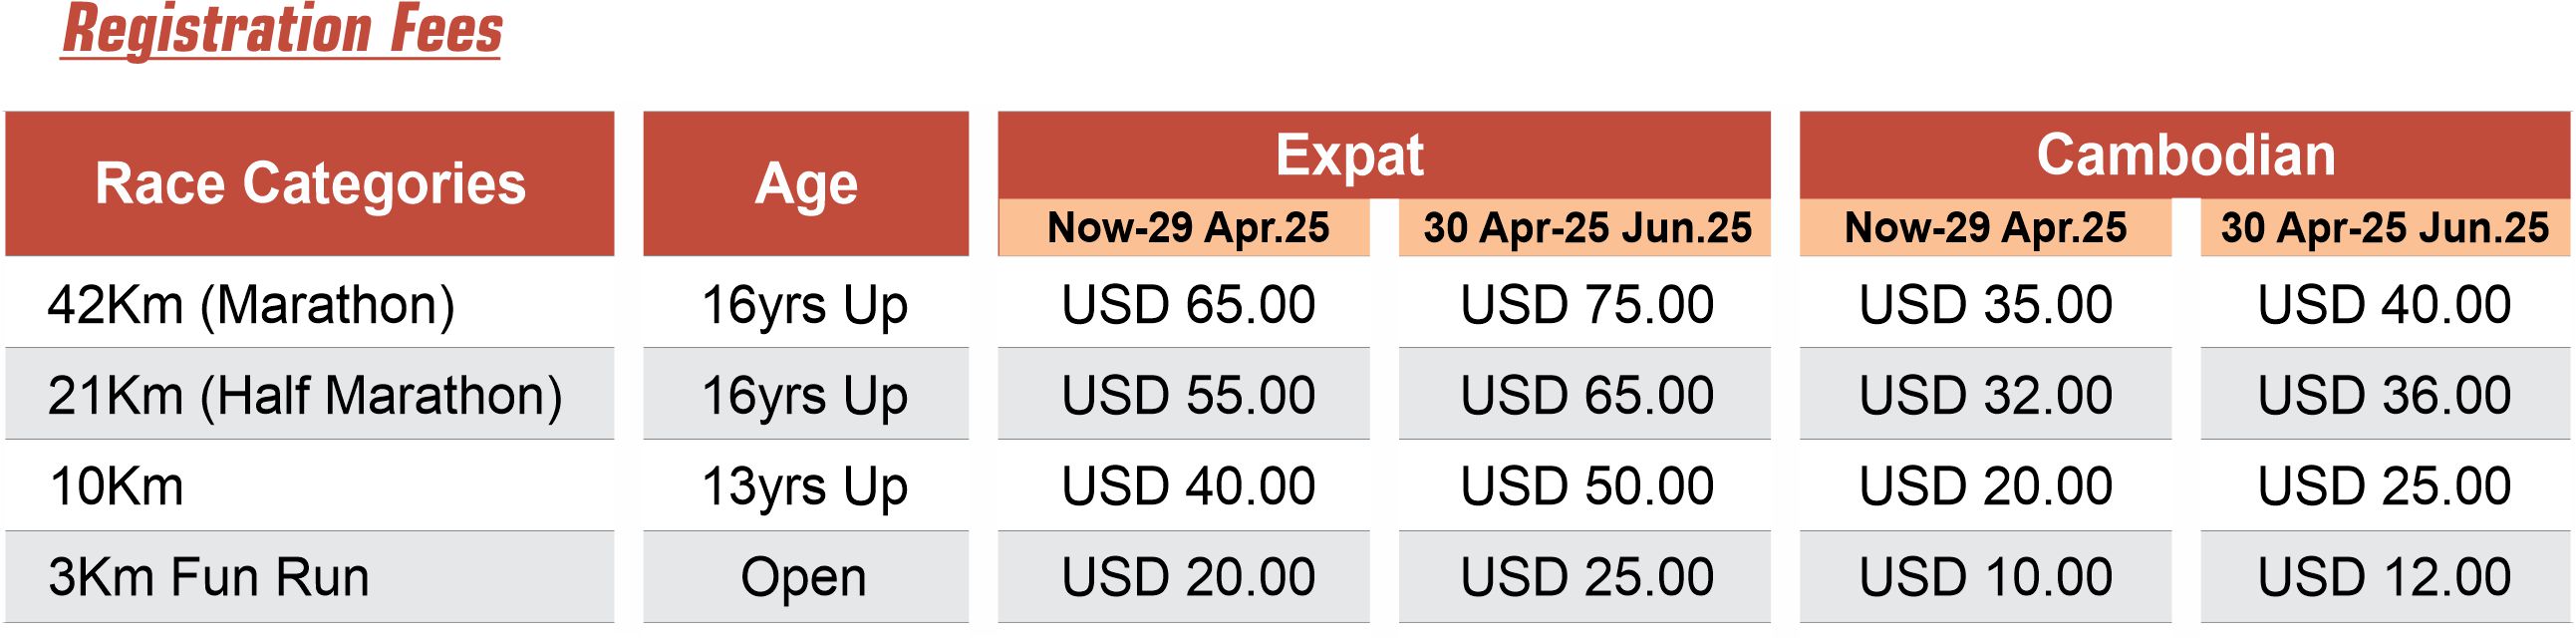Select the 13yrs Up age cell
2576x639 pixels.
pyautogui.click(x=806, y=486)
